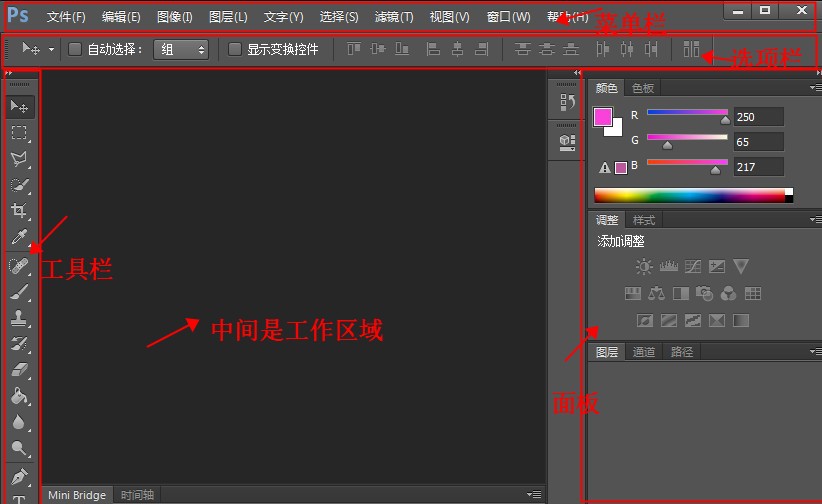This screenshot has width=822, height=504.
Task: Enable the 自动选择 checkbox
Action: pyautogui.click(x=75, y=49)
